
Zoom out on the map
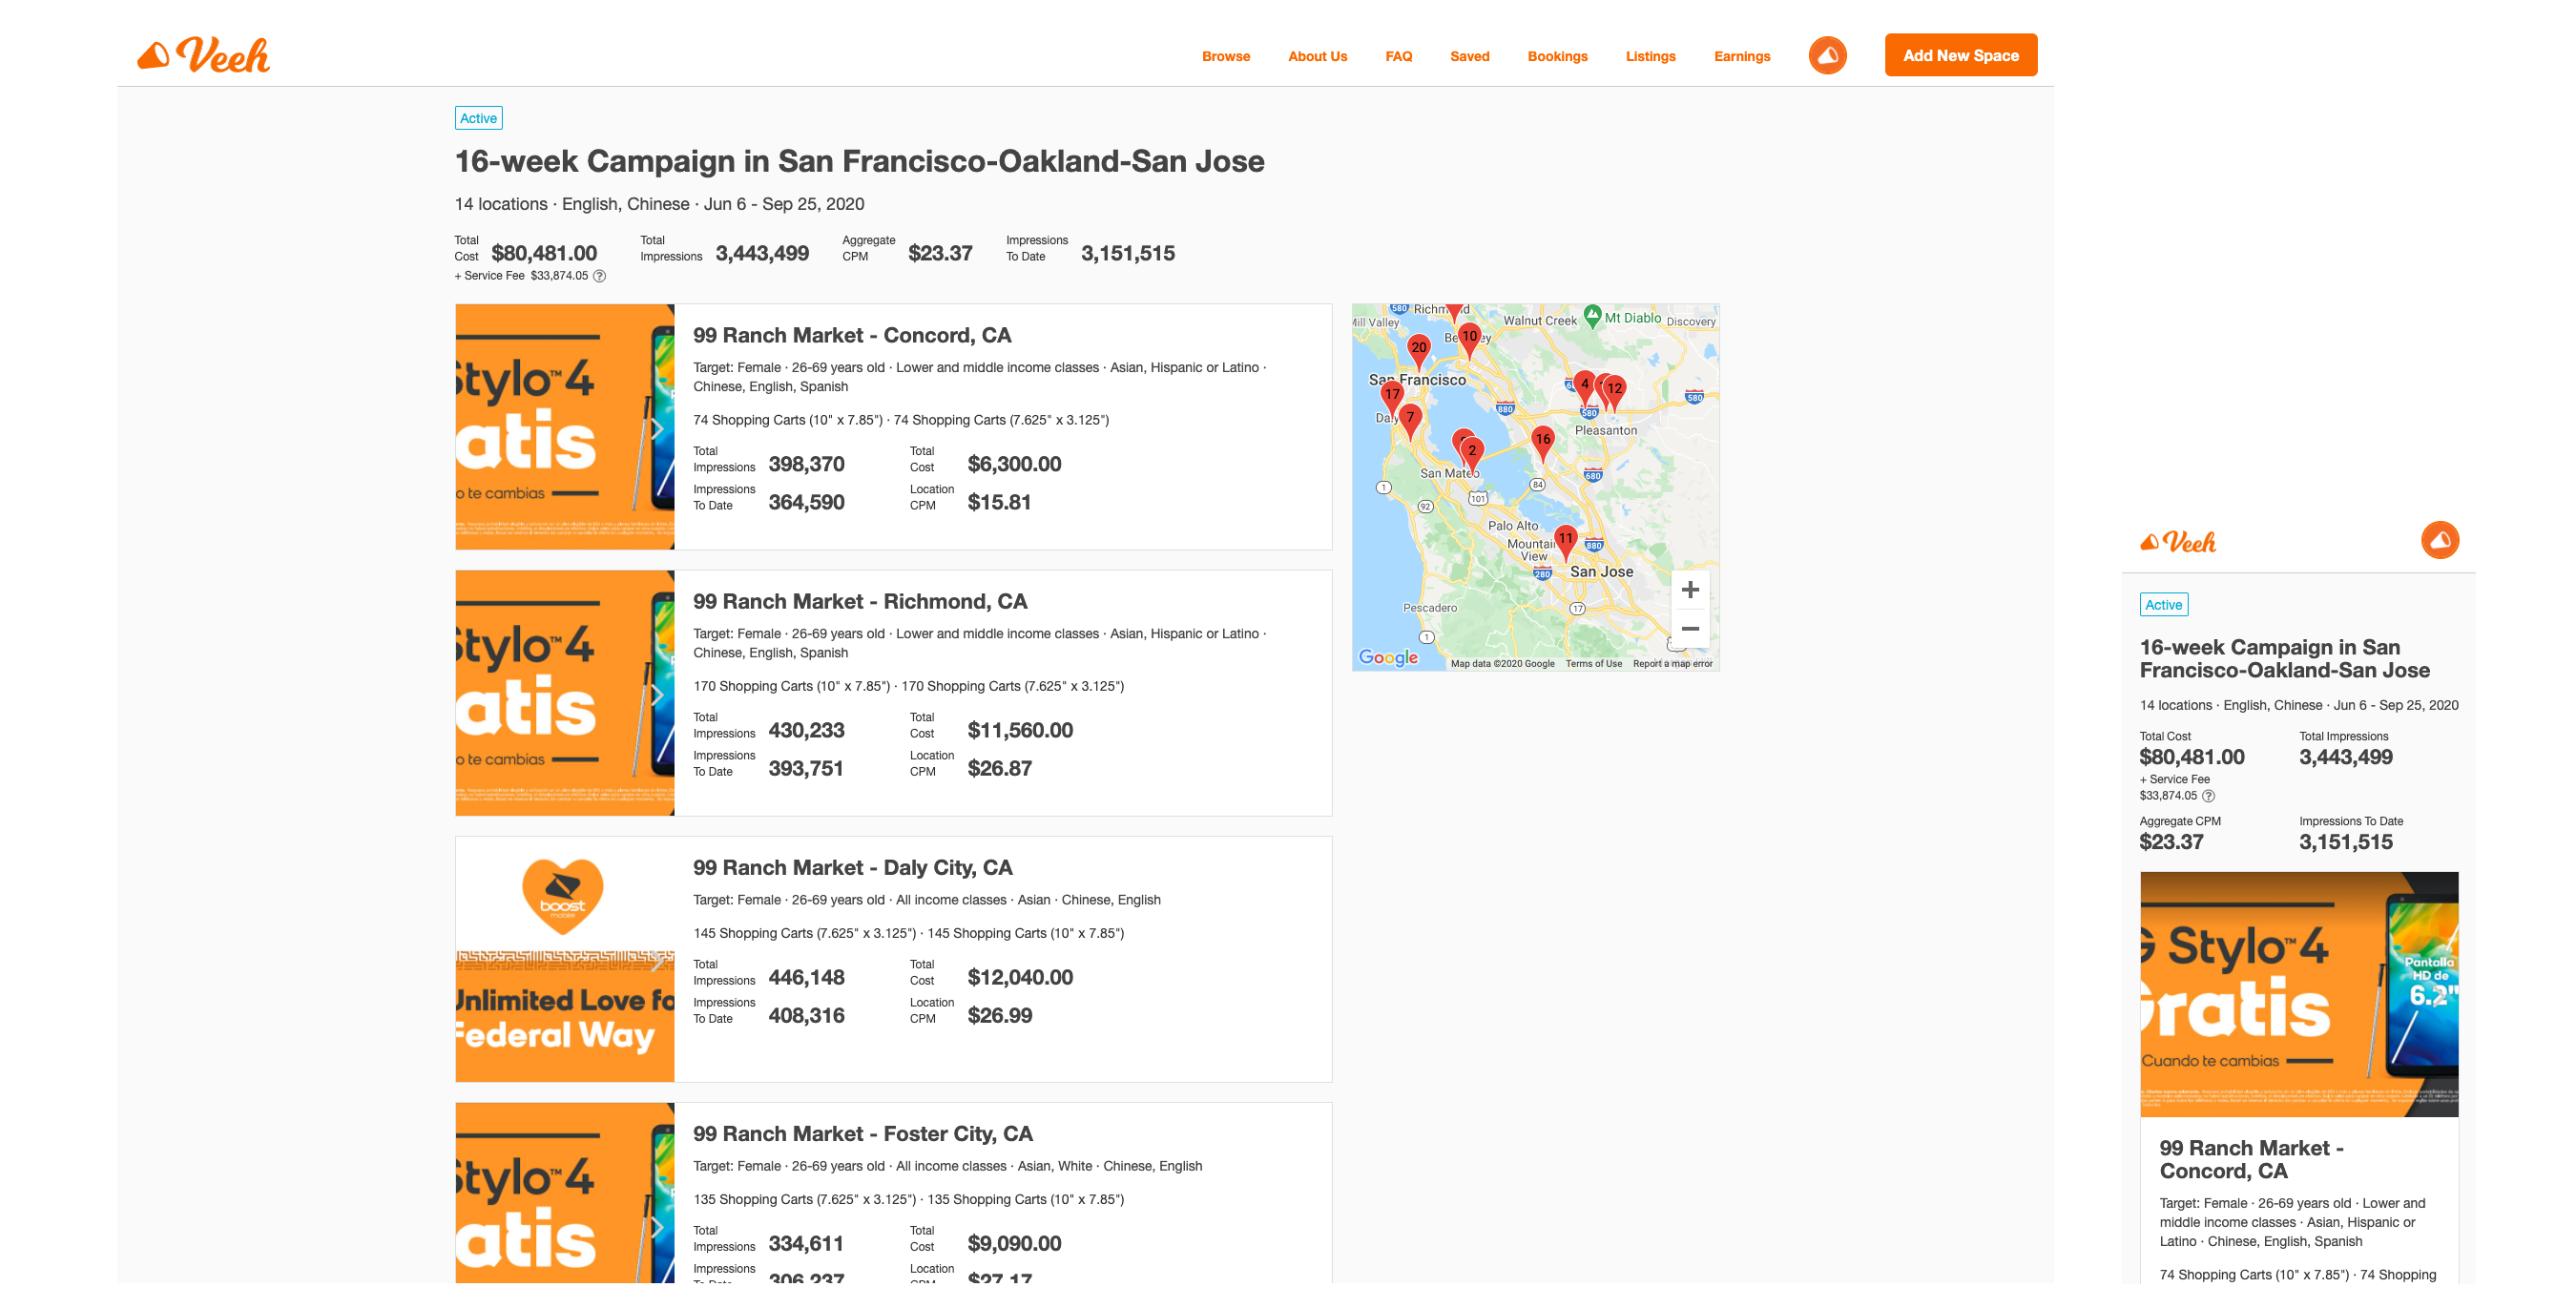[1690, 629]
